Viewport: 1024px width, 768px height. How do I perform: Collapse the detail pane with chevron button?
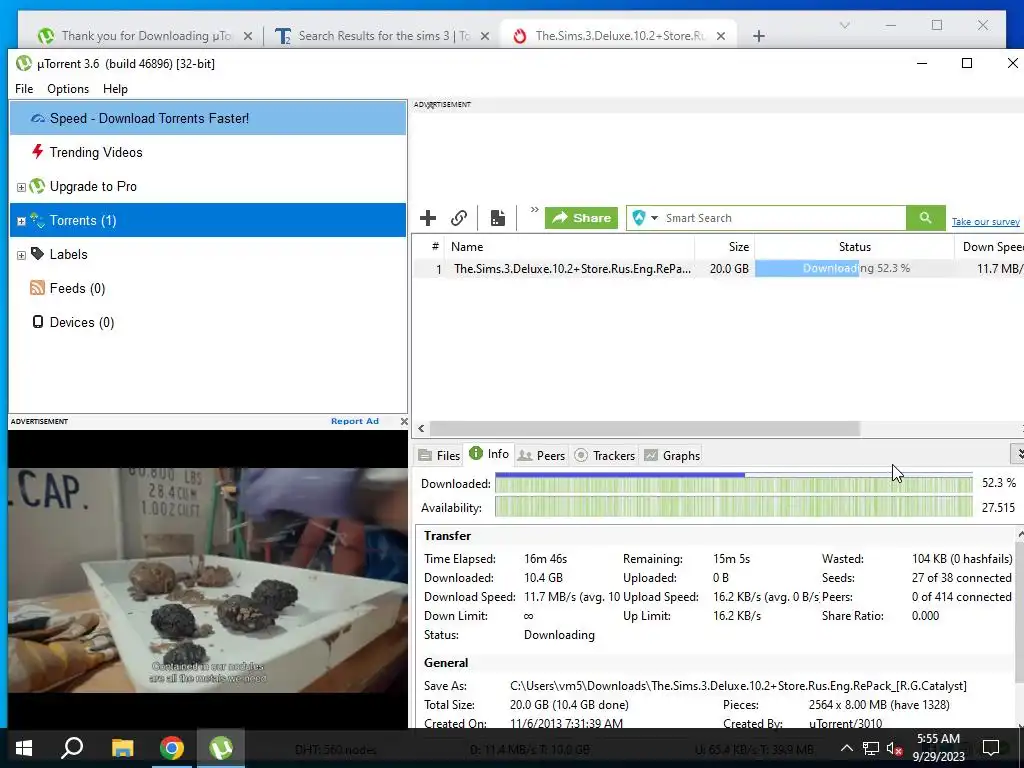pos(1018,453)
